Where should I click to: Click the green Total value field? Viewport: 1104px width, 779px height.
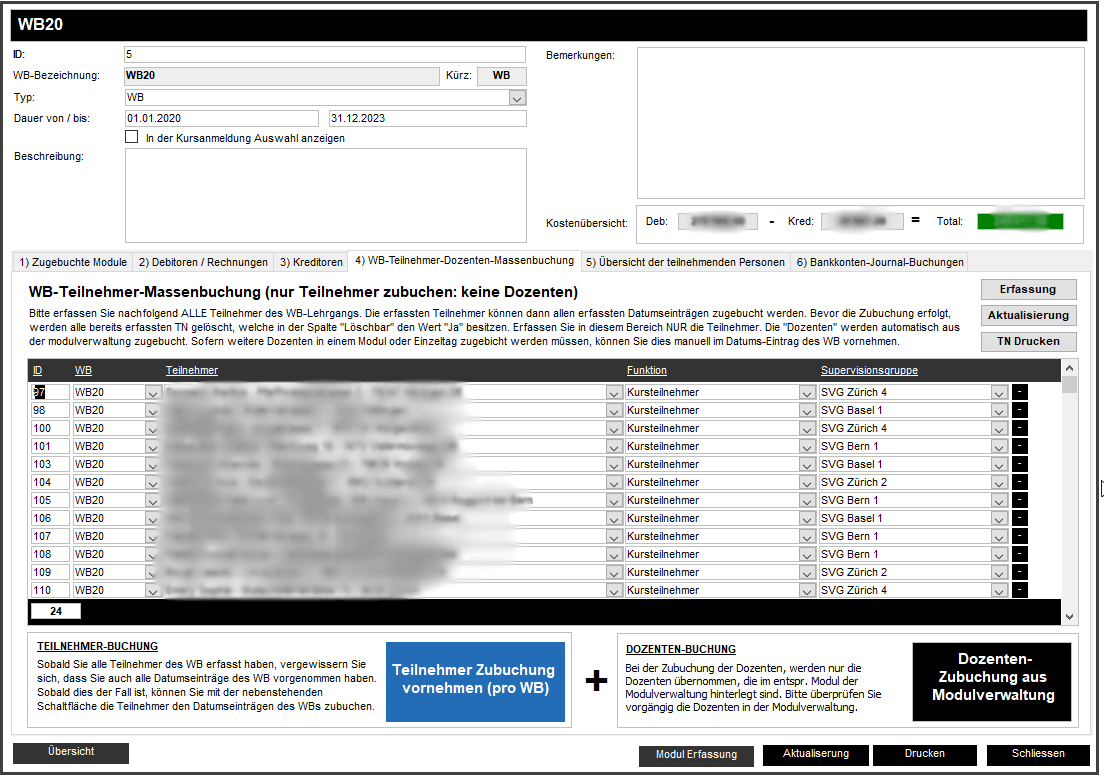pyautogui.click(x=1019, y=221)
